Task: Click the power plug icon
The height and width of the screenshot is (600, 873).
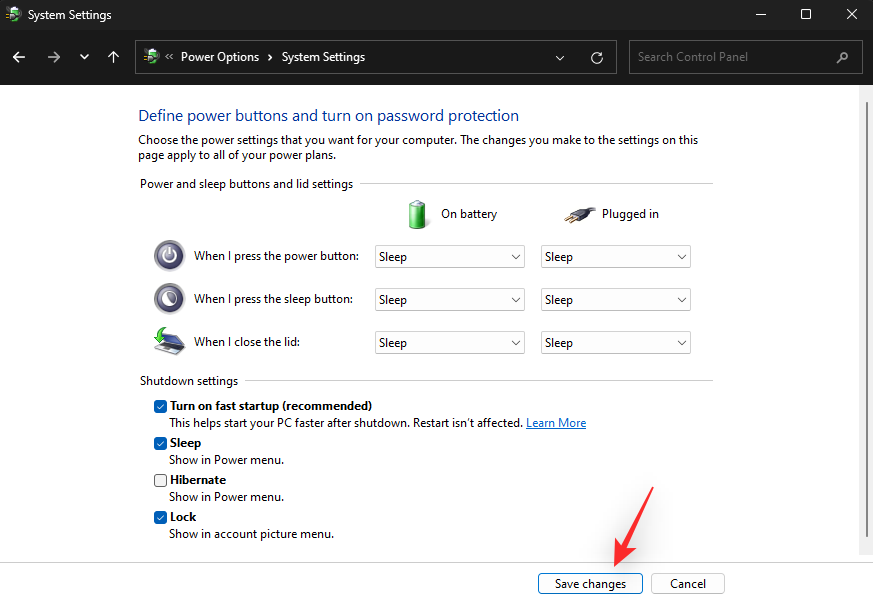Action: [x=579, y=214]
